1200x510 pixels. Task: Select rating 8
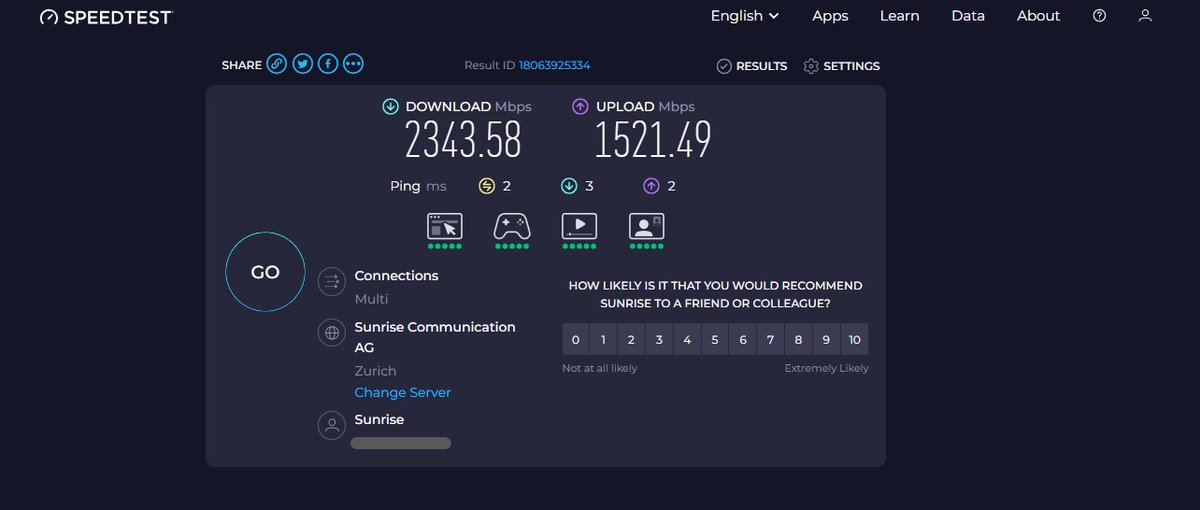[x=798, y=340]
